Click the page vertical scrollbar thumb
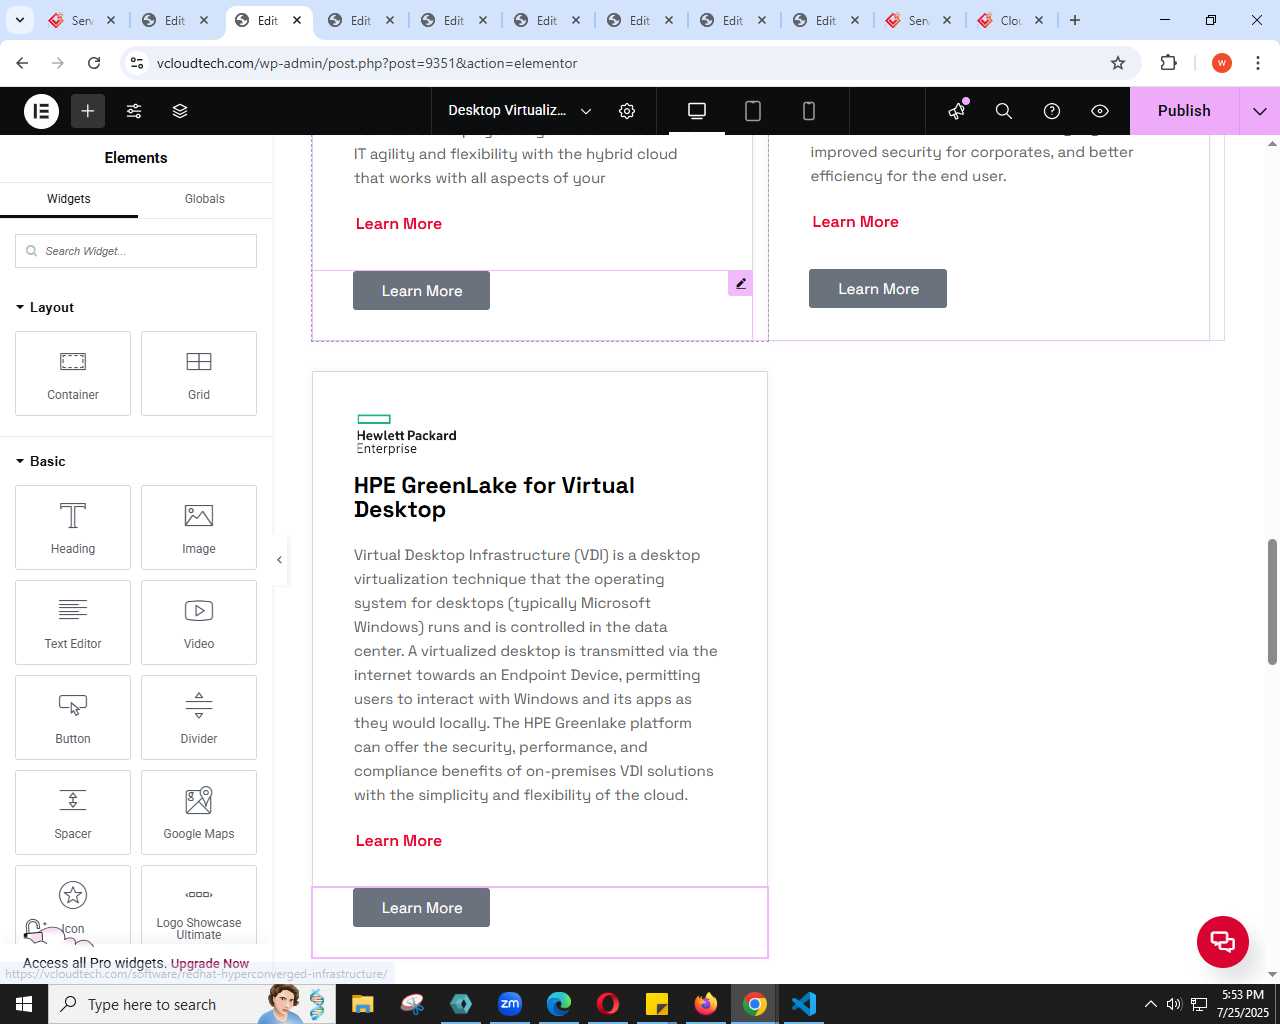The image size is (1280, 1024). pos(1272,601)
